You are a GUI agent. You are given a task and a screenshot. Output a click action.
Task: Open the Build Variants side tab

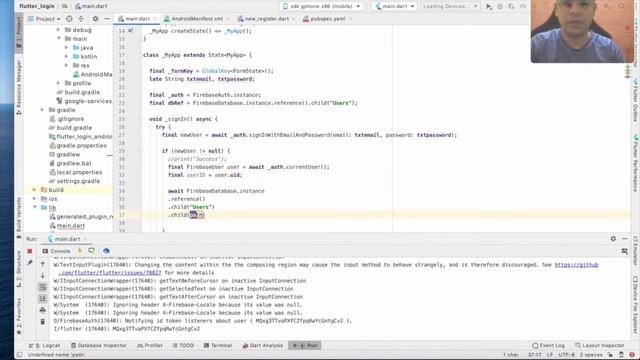click(x=19, y=218)
